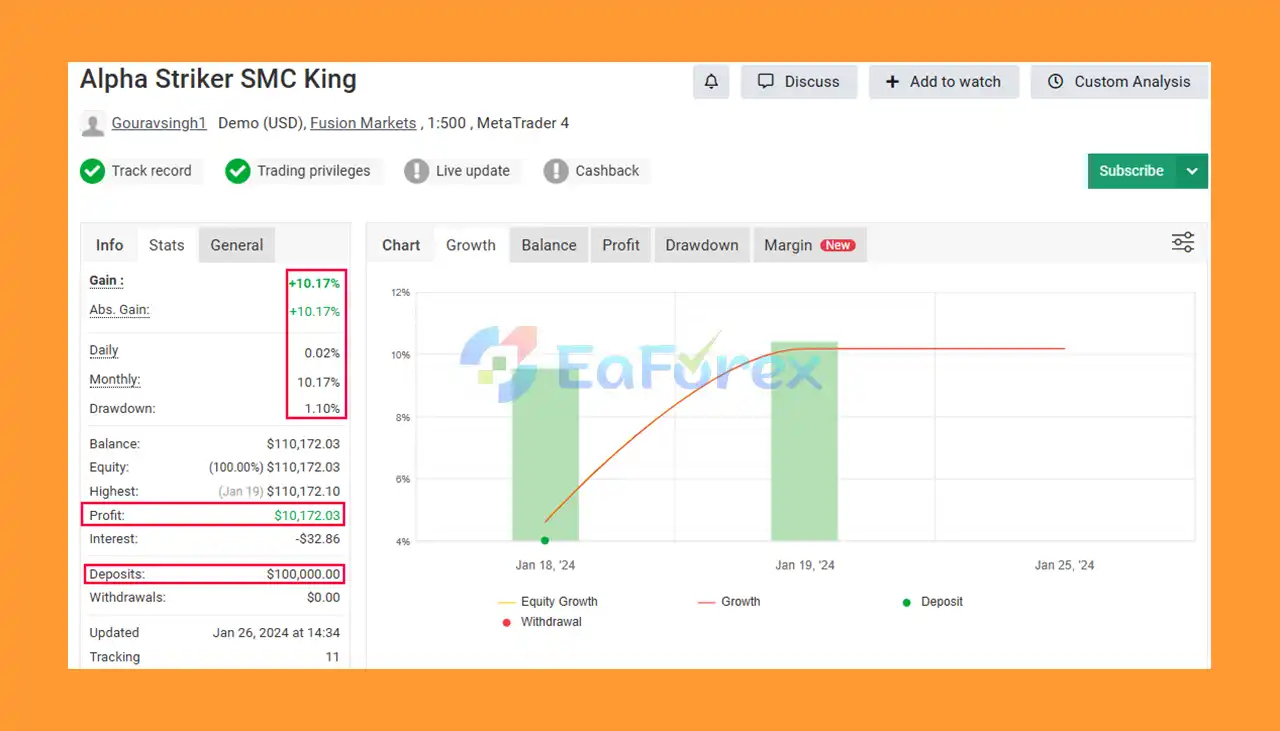Click the Live update warning icon
Screen dimensions: 1280x731
[416, 172]
